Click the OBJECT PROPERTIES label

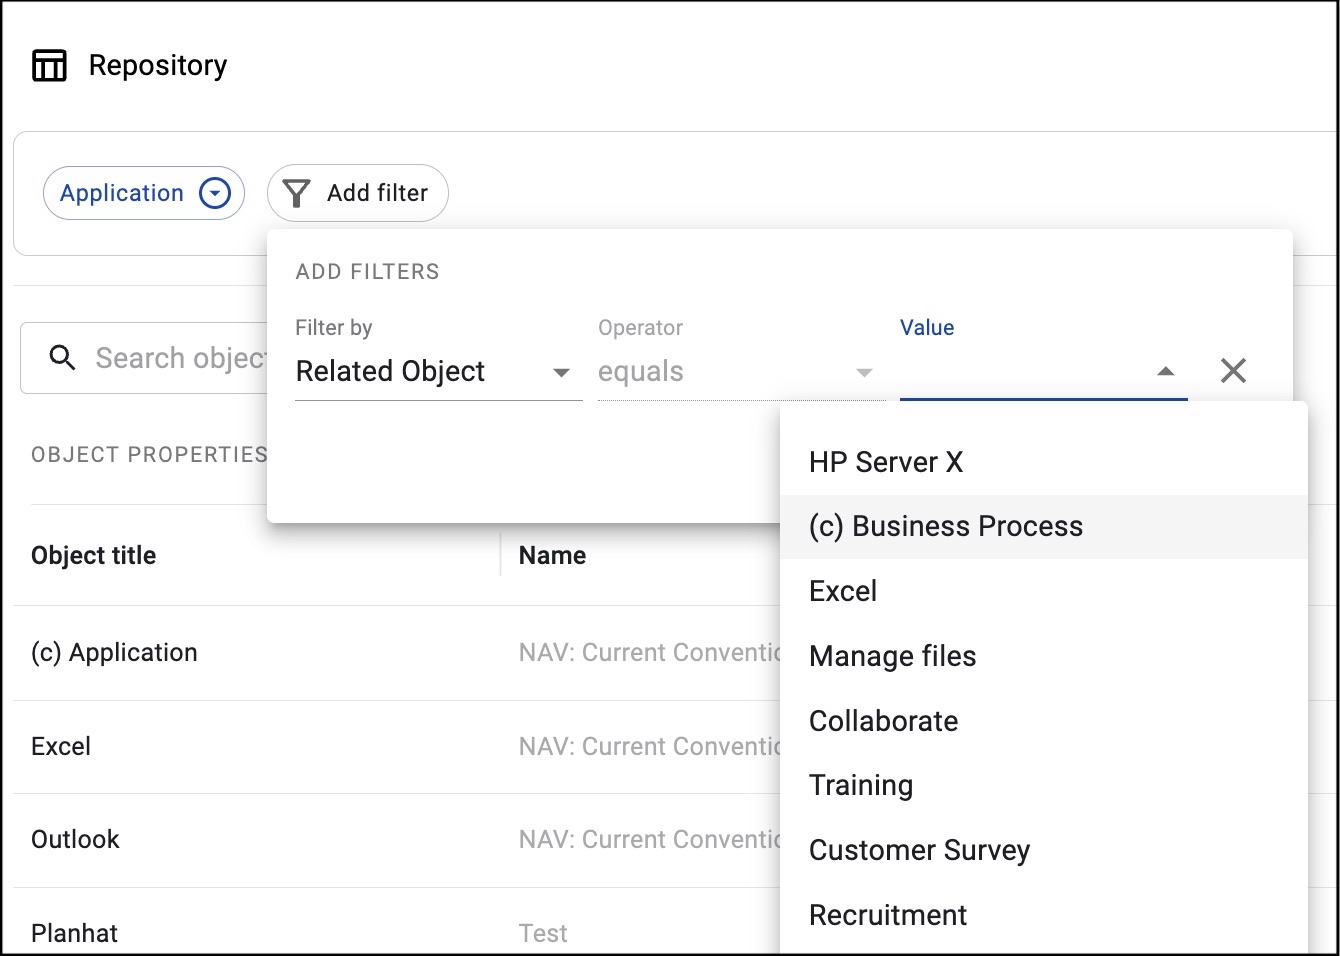[x=149, y=455]
